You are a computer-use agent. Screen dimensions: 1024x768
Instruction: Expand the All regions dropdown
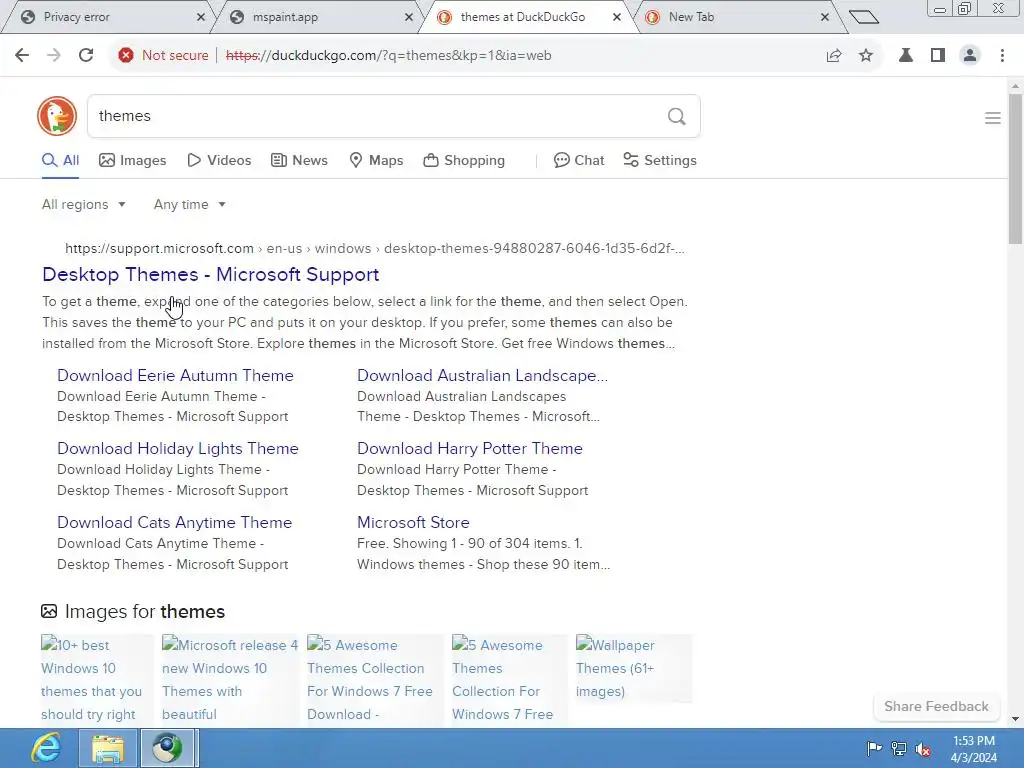point(84,204)
